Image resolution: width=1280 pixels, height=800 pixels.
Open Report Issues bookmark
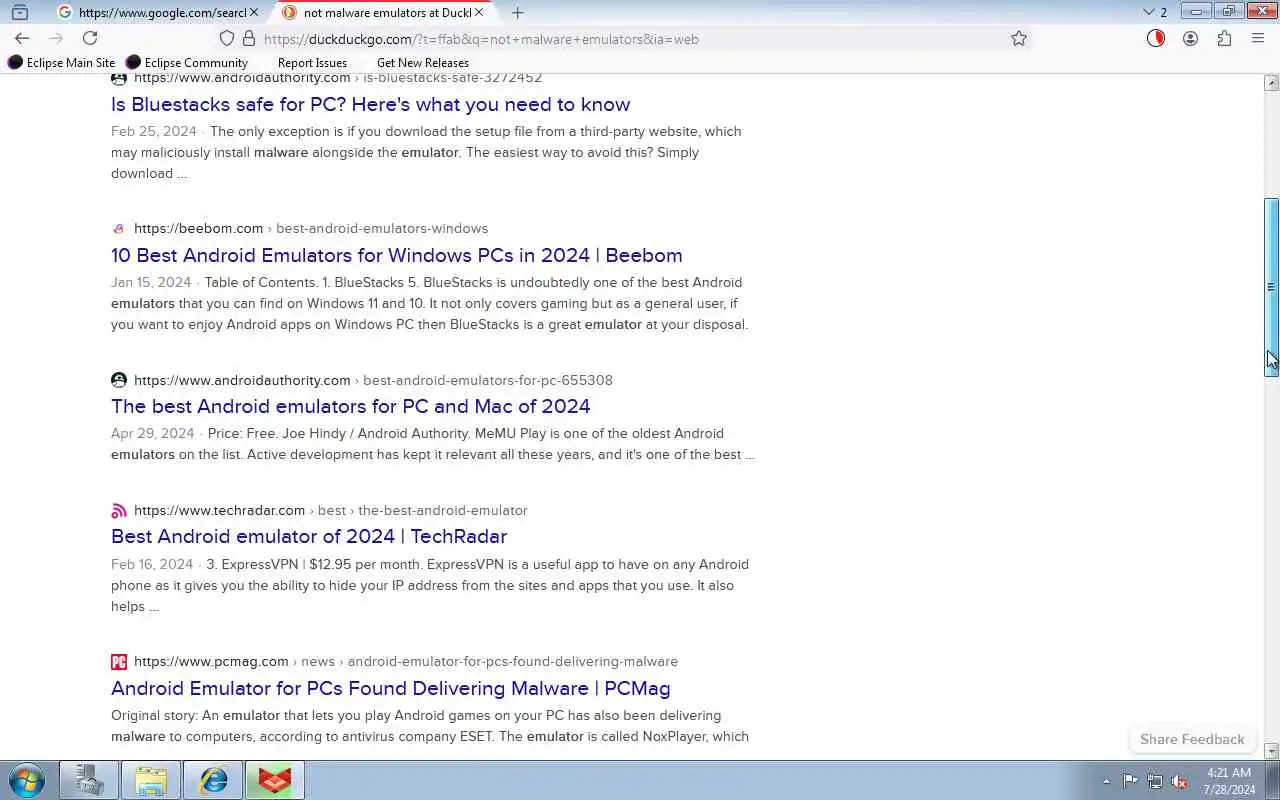[312, 62]
